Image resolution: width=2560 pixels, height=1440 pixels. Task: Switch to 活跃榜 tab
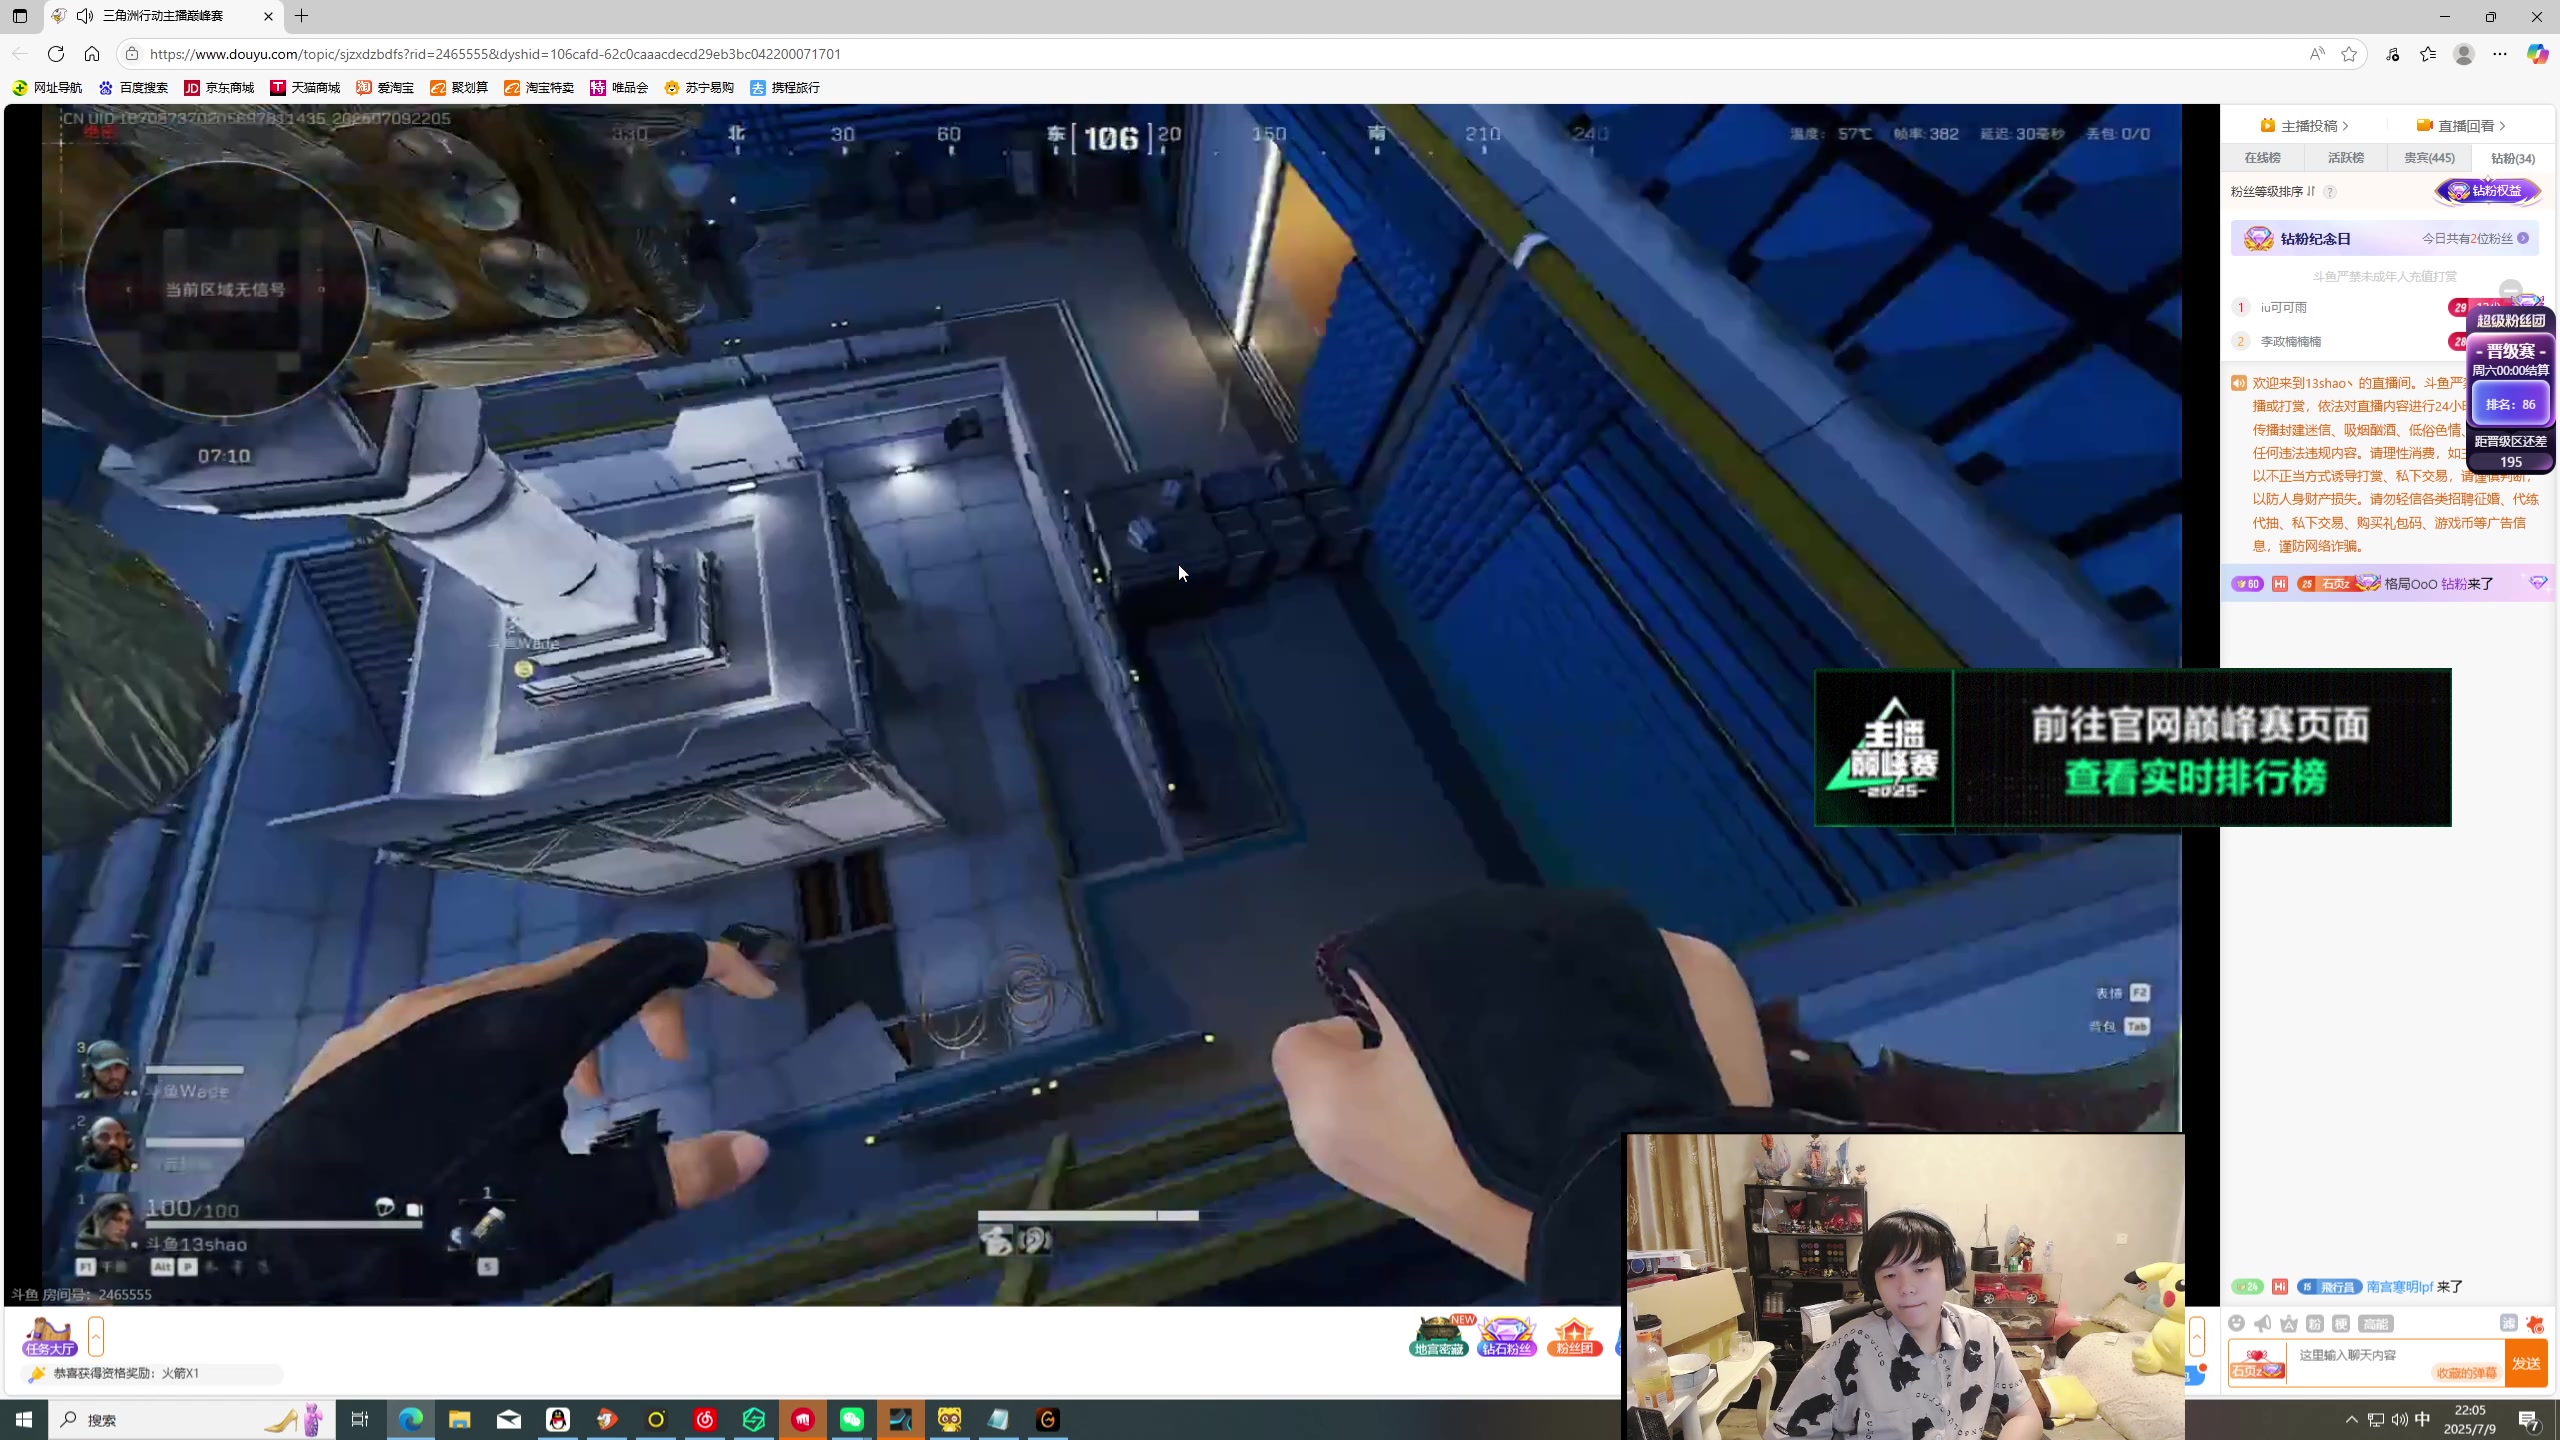[x=2345, y=158]
